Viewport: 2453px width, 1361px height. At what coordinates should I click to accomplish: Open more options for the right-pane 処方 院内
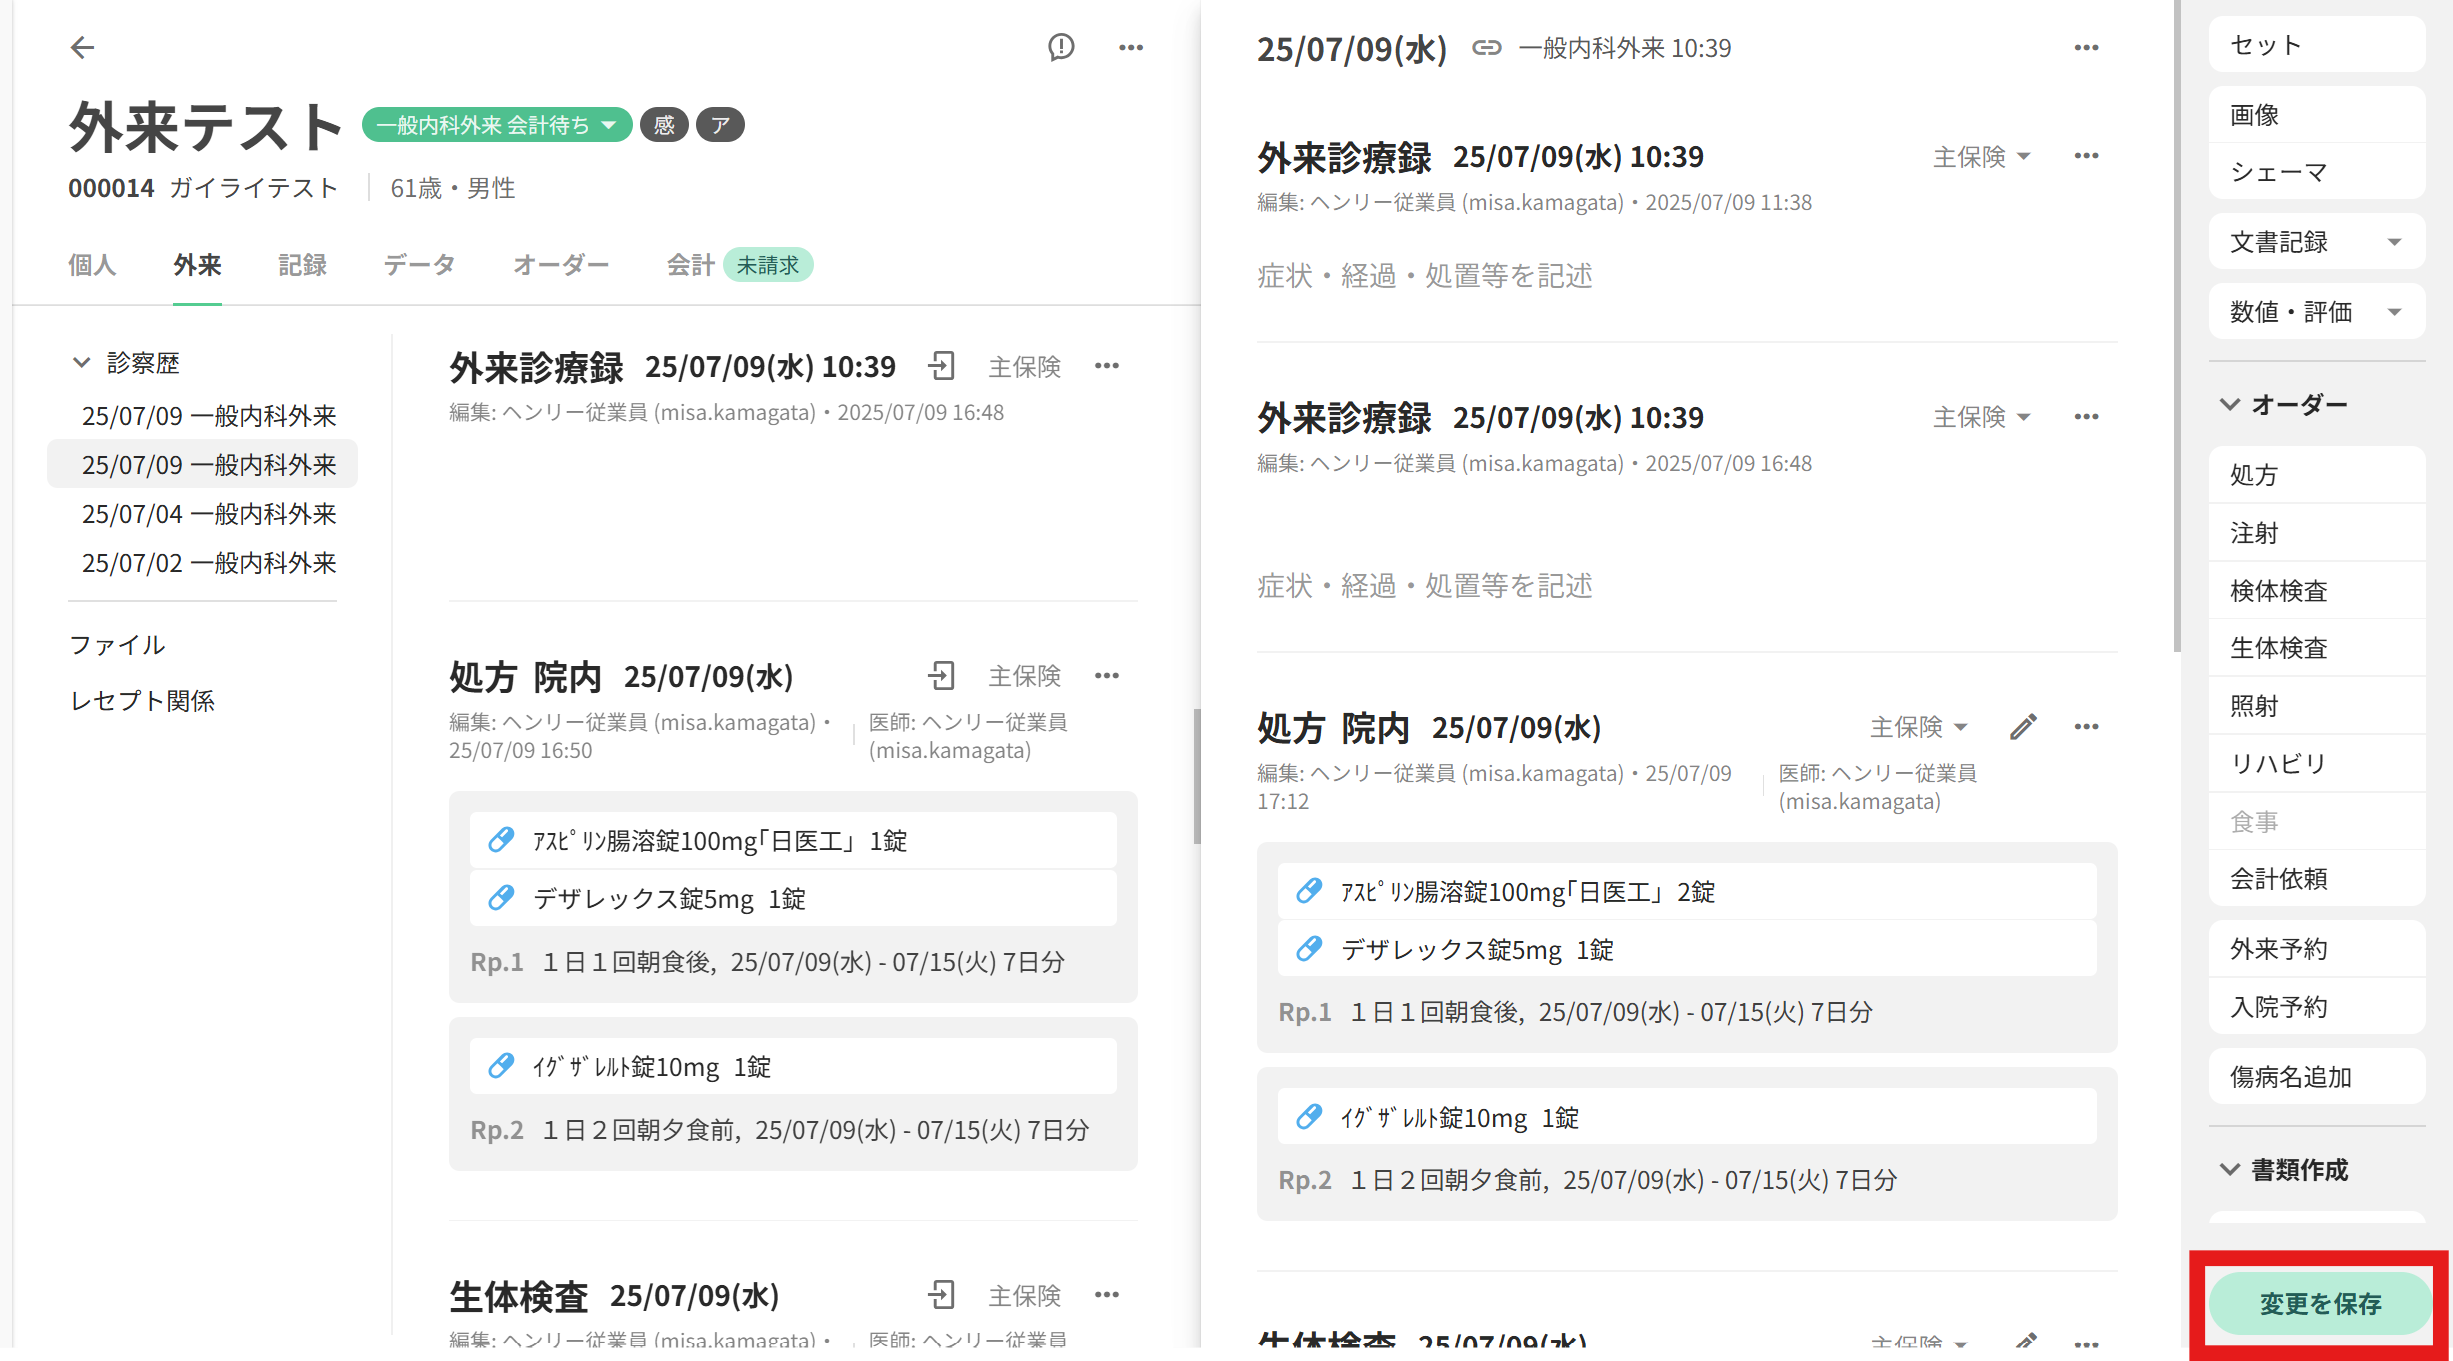pyautogui.click(x=2086, y=727)
